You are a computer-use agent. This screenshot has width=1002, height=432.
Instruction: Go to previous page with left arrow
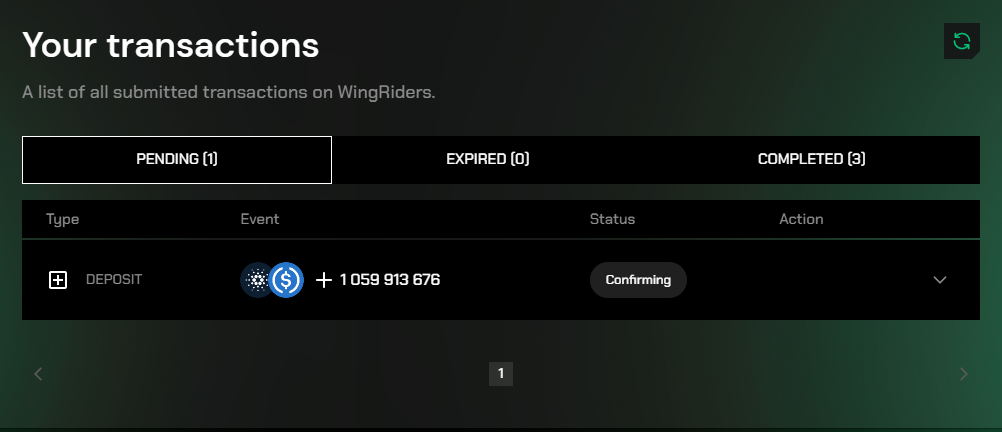pos(38,374)
